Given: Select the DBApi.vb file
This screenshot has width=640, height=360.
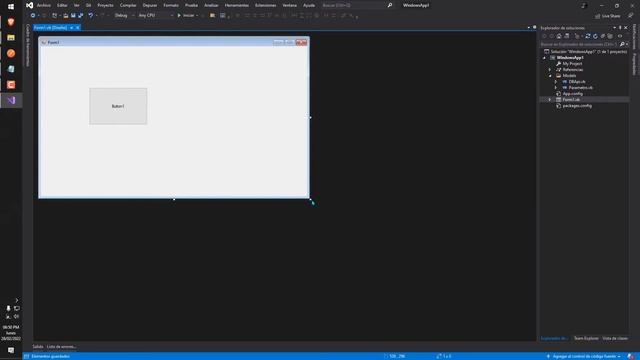Looking at the screenshot, I should point(577,82).
